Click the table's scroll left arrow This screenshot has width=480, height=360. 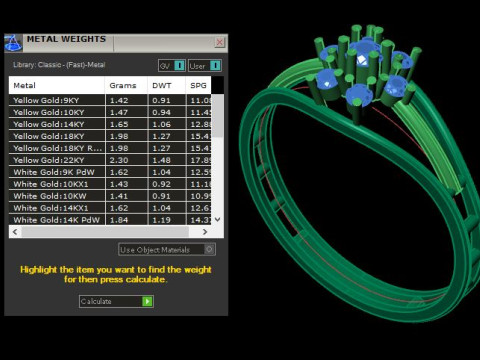(15, 232)
